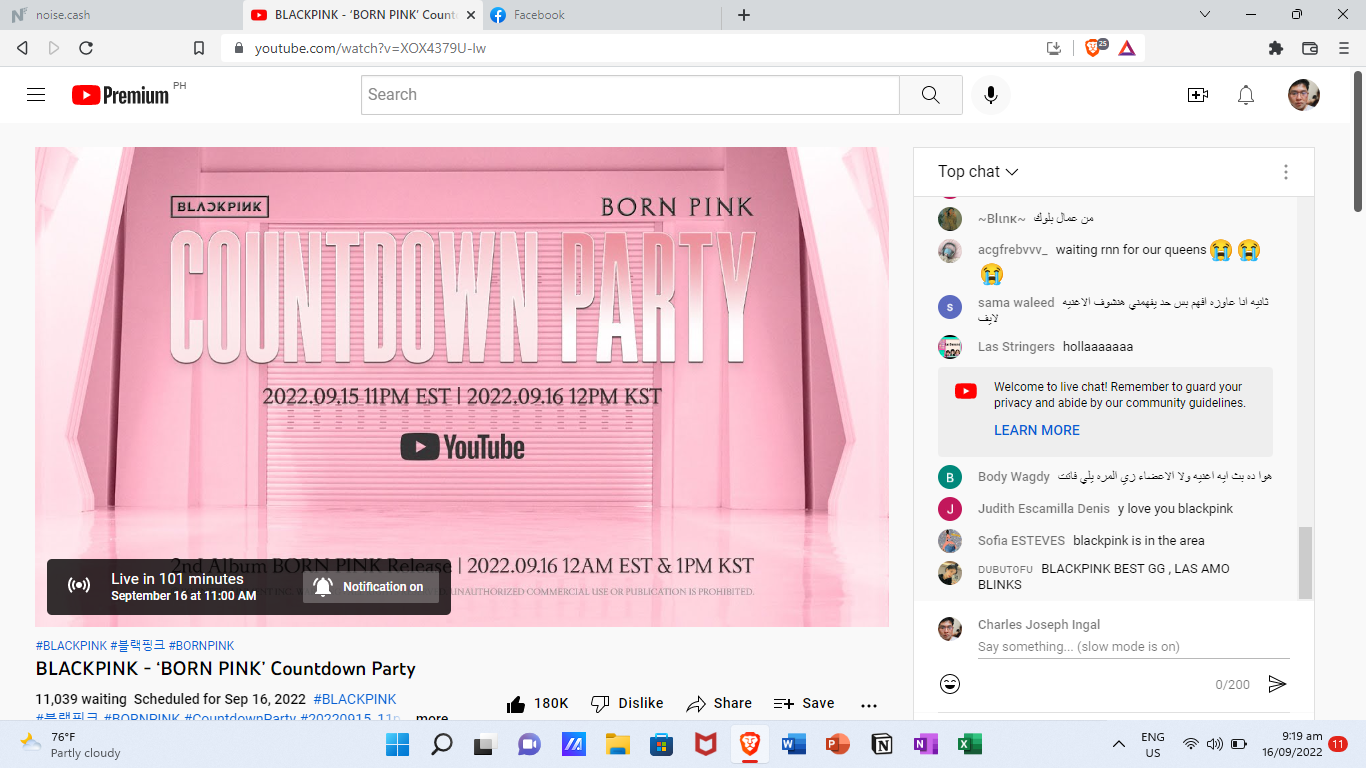Expand the description with the more link
Viewport: 1366px width, 768px height.
click(432, 718)
